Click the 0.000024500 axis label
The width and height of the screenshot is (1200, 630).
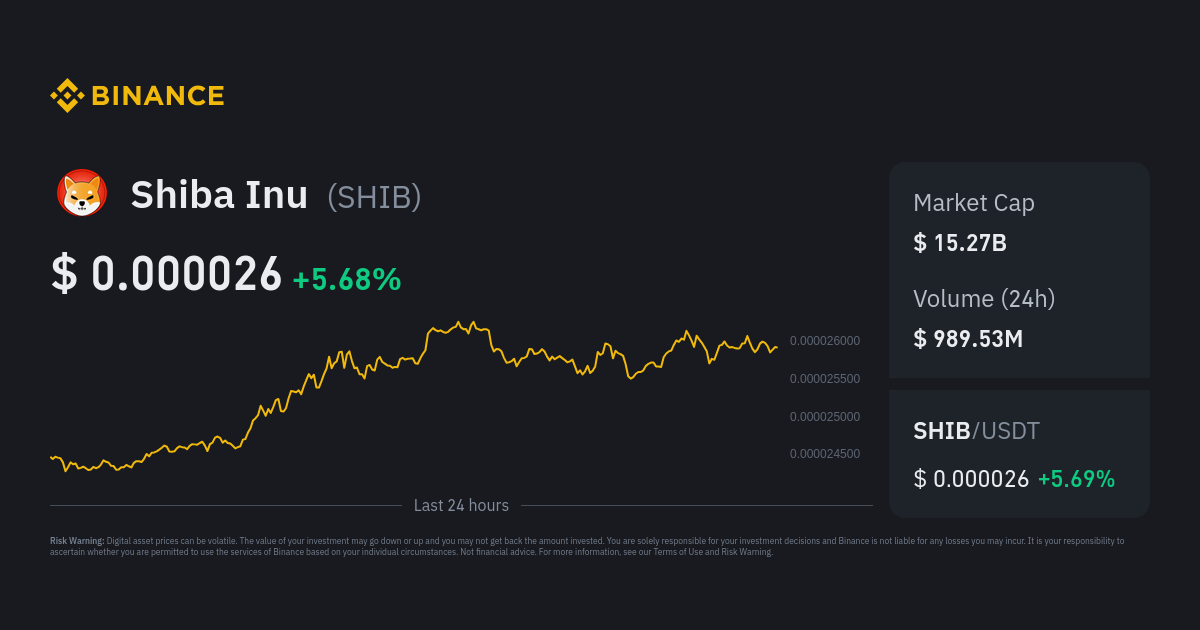pos(825,454)
